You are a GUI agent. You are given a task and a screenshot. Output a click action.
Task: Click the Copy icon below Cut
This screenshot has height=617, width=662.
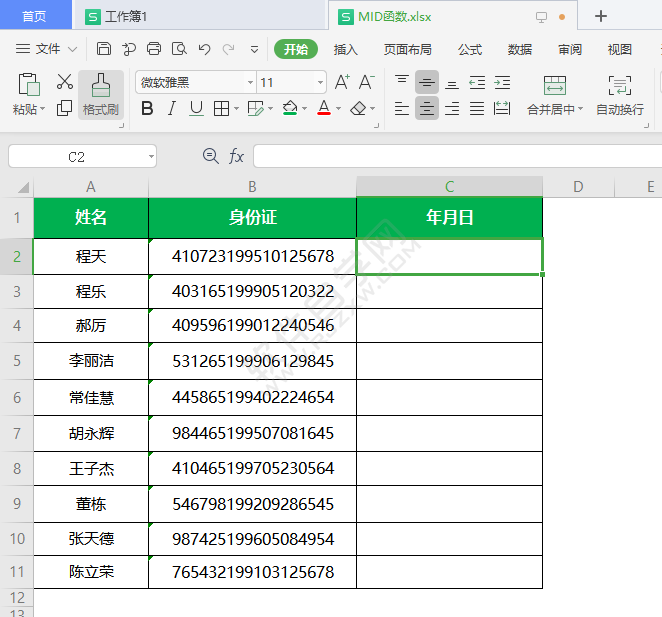tap(64, 108)
